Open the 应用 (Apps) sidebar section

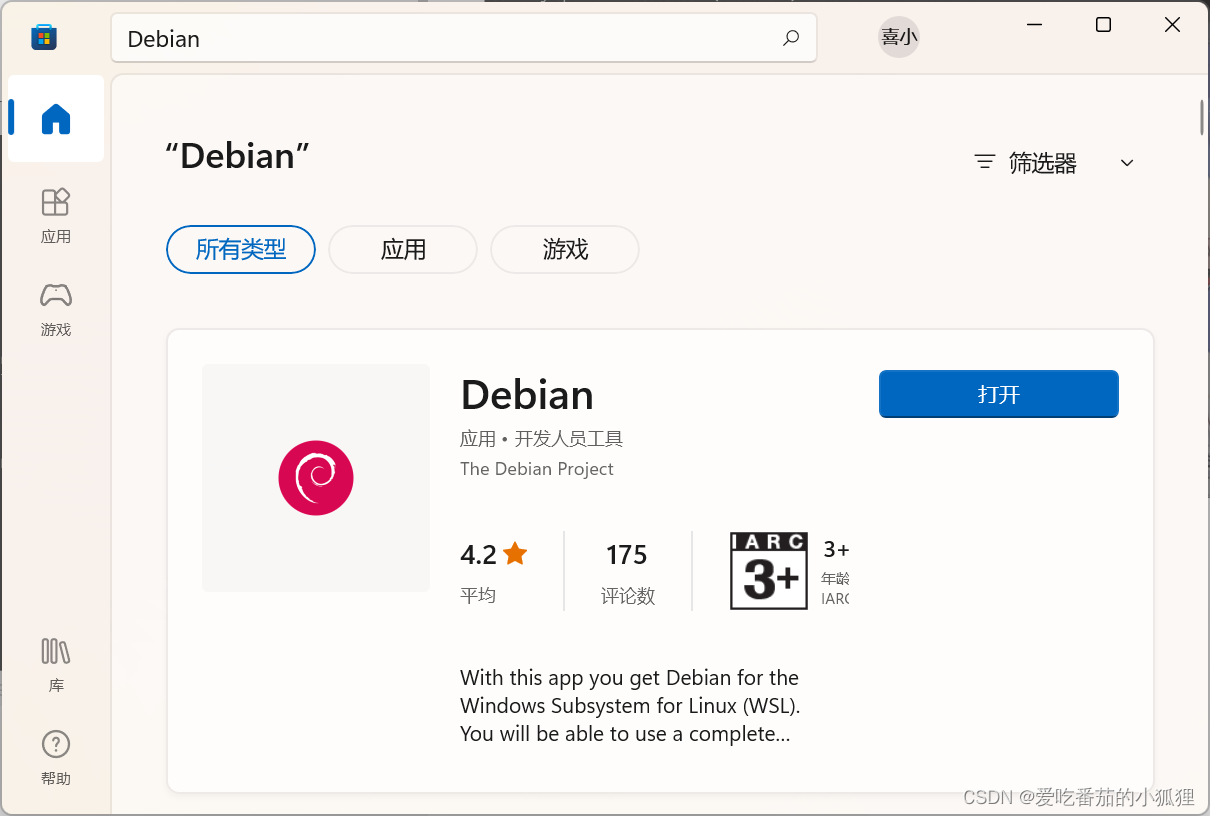tap(56, 215)
